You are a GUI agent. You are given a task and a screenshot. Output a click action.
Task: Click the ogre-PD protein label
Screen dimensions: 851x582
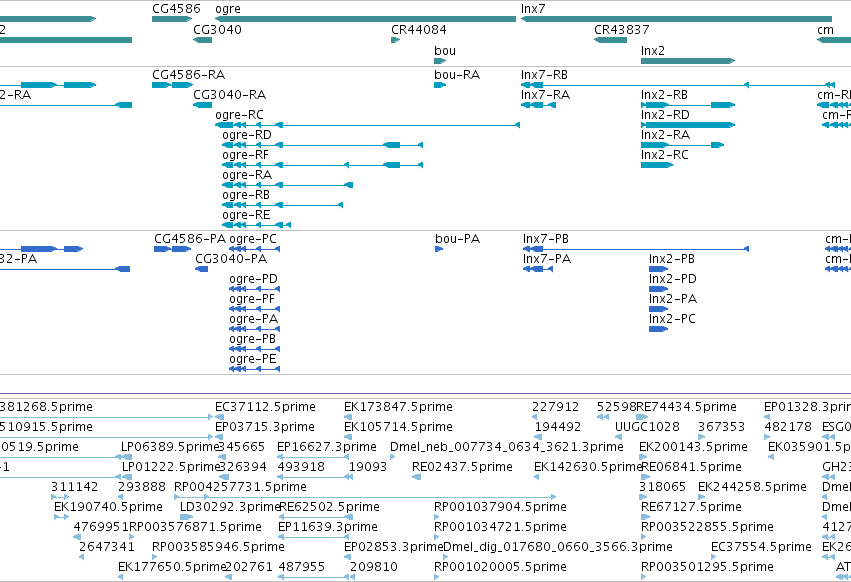pyautogui.click(x=253, y=279)
